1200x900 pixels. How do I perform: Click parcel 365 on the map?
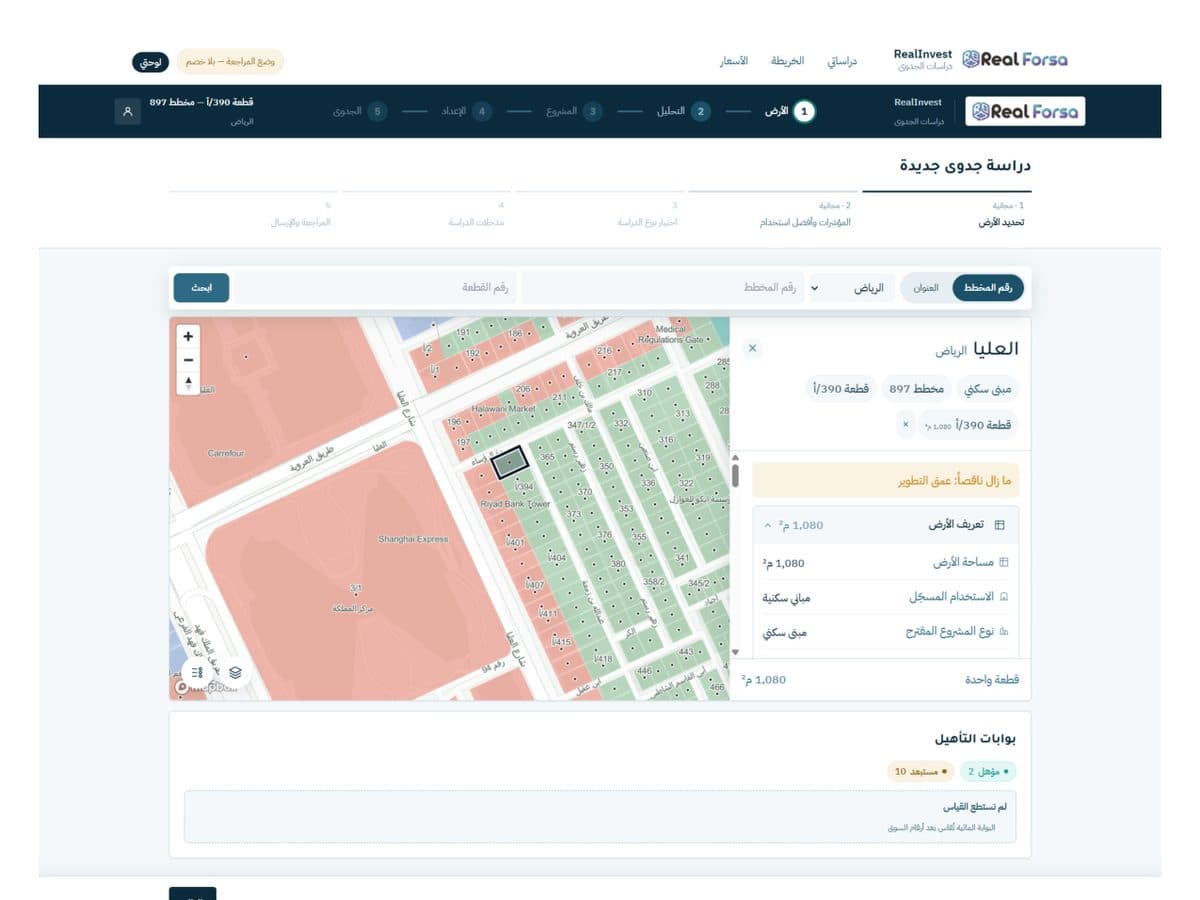[547, 457]
